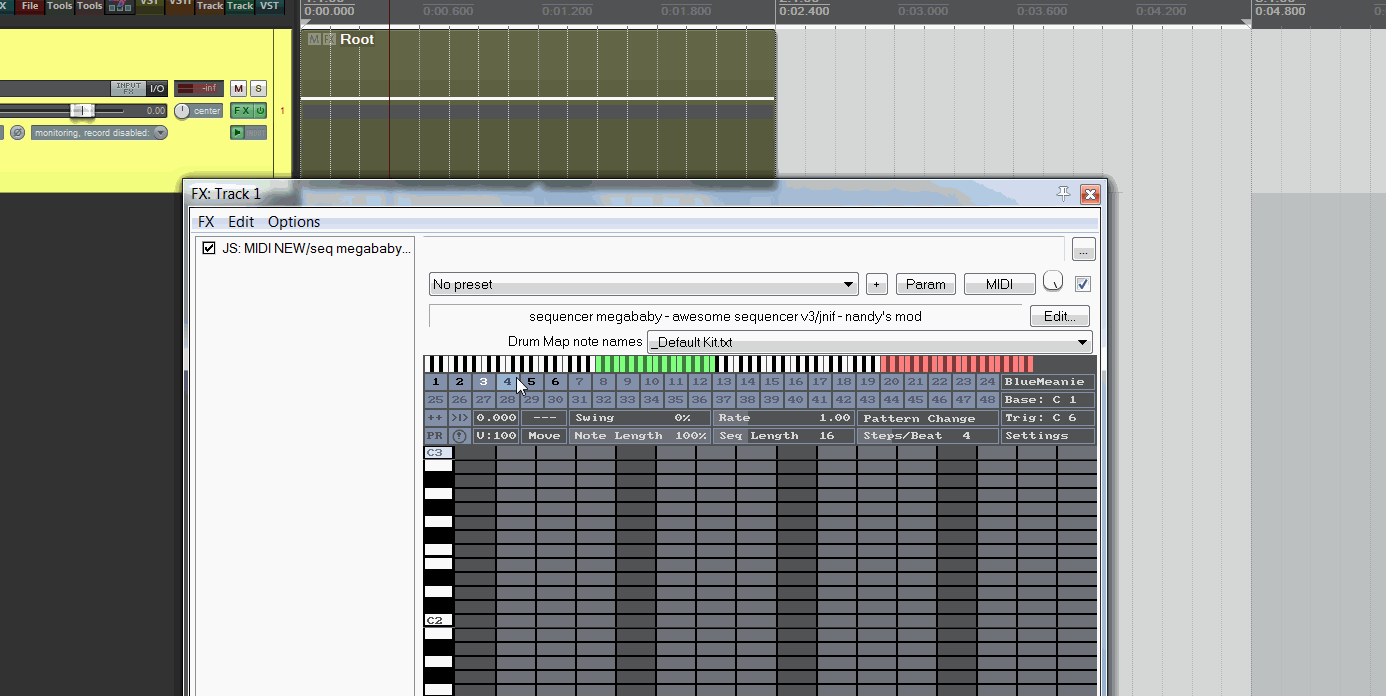The width and height of the screenshot is (1386, 696).
Task: Solo the track using S button
Action: point(258,89)
